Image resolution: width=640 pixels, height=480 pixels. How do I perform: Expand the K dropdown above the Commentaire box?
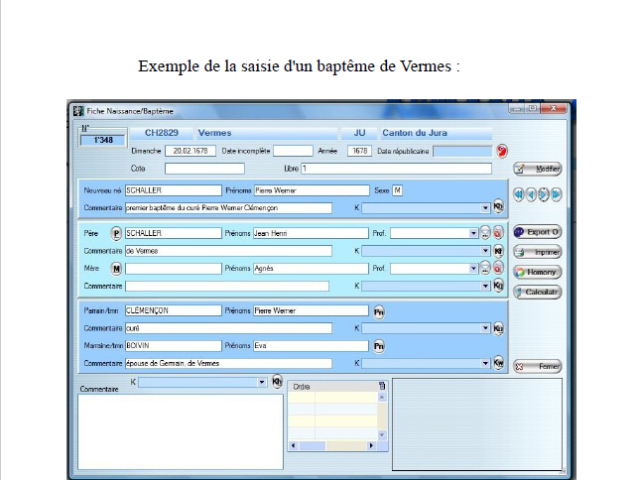(x=262, y=382)
